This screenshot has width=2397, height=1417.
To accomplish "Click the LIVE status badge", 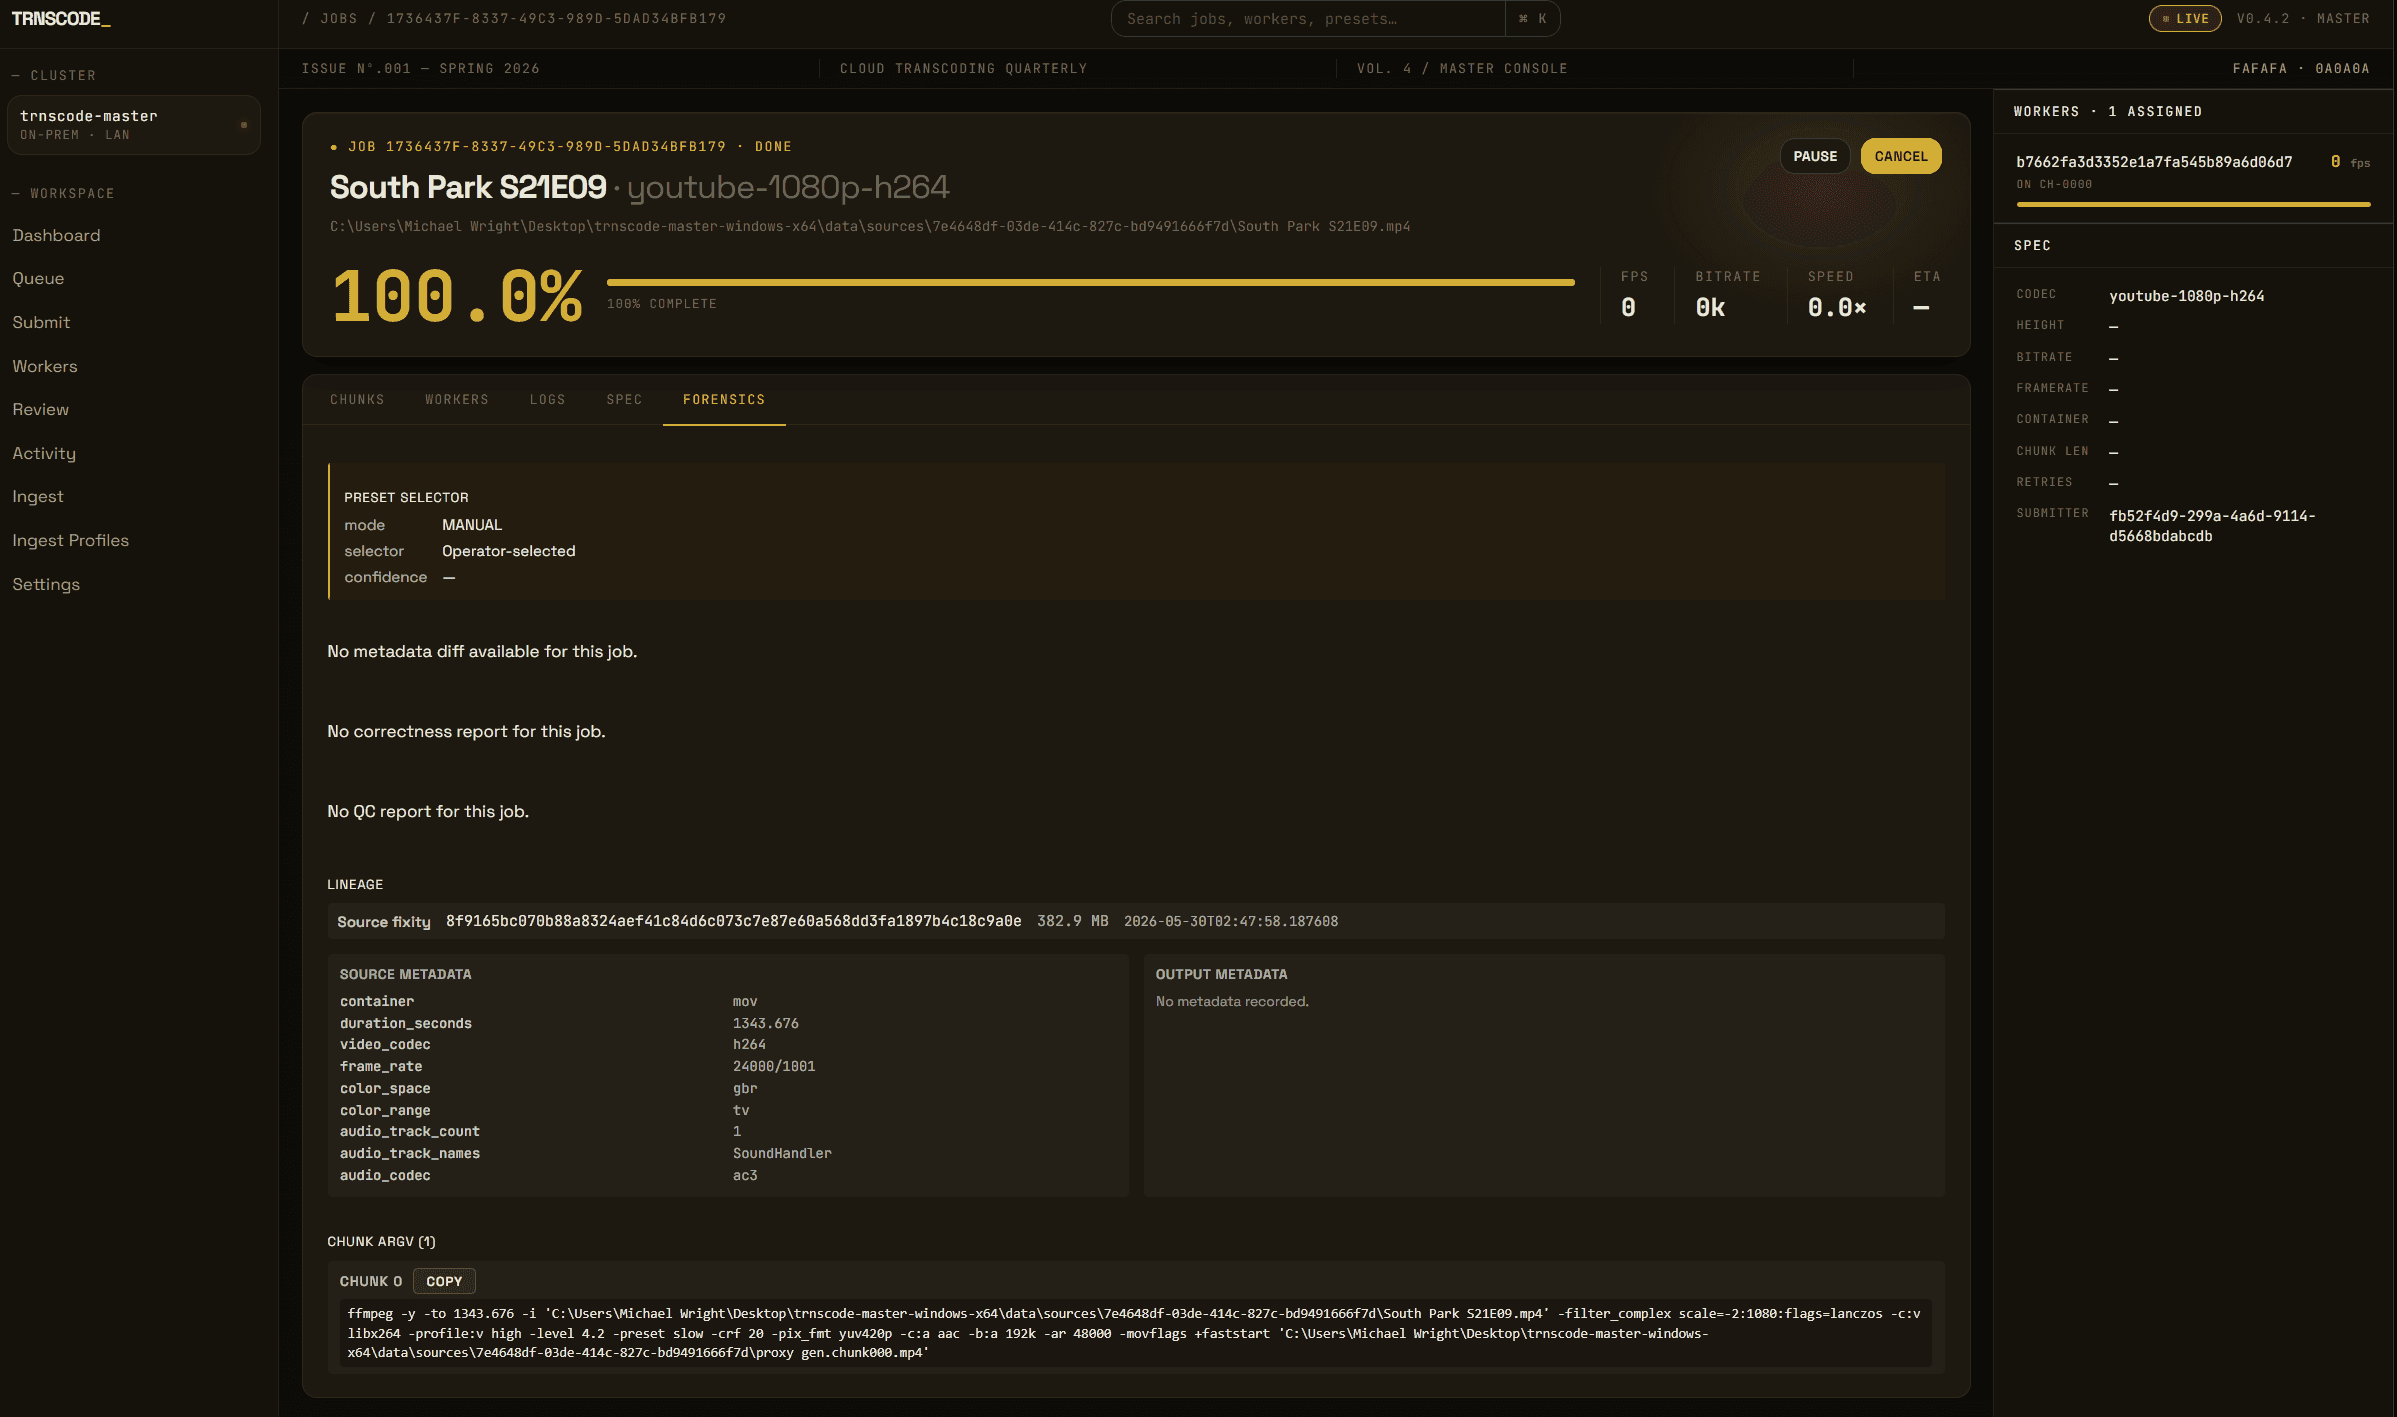I will click(x=2185, y=18).
